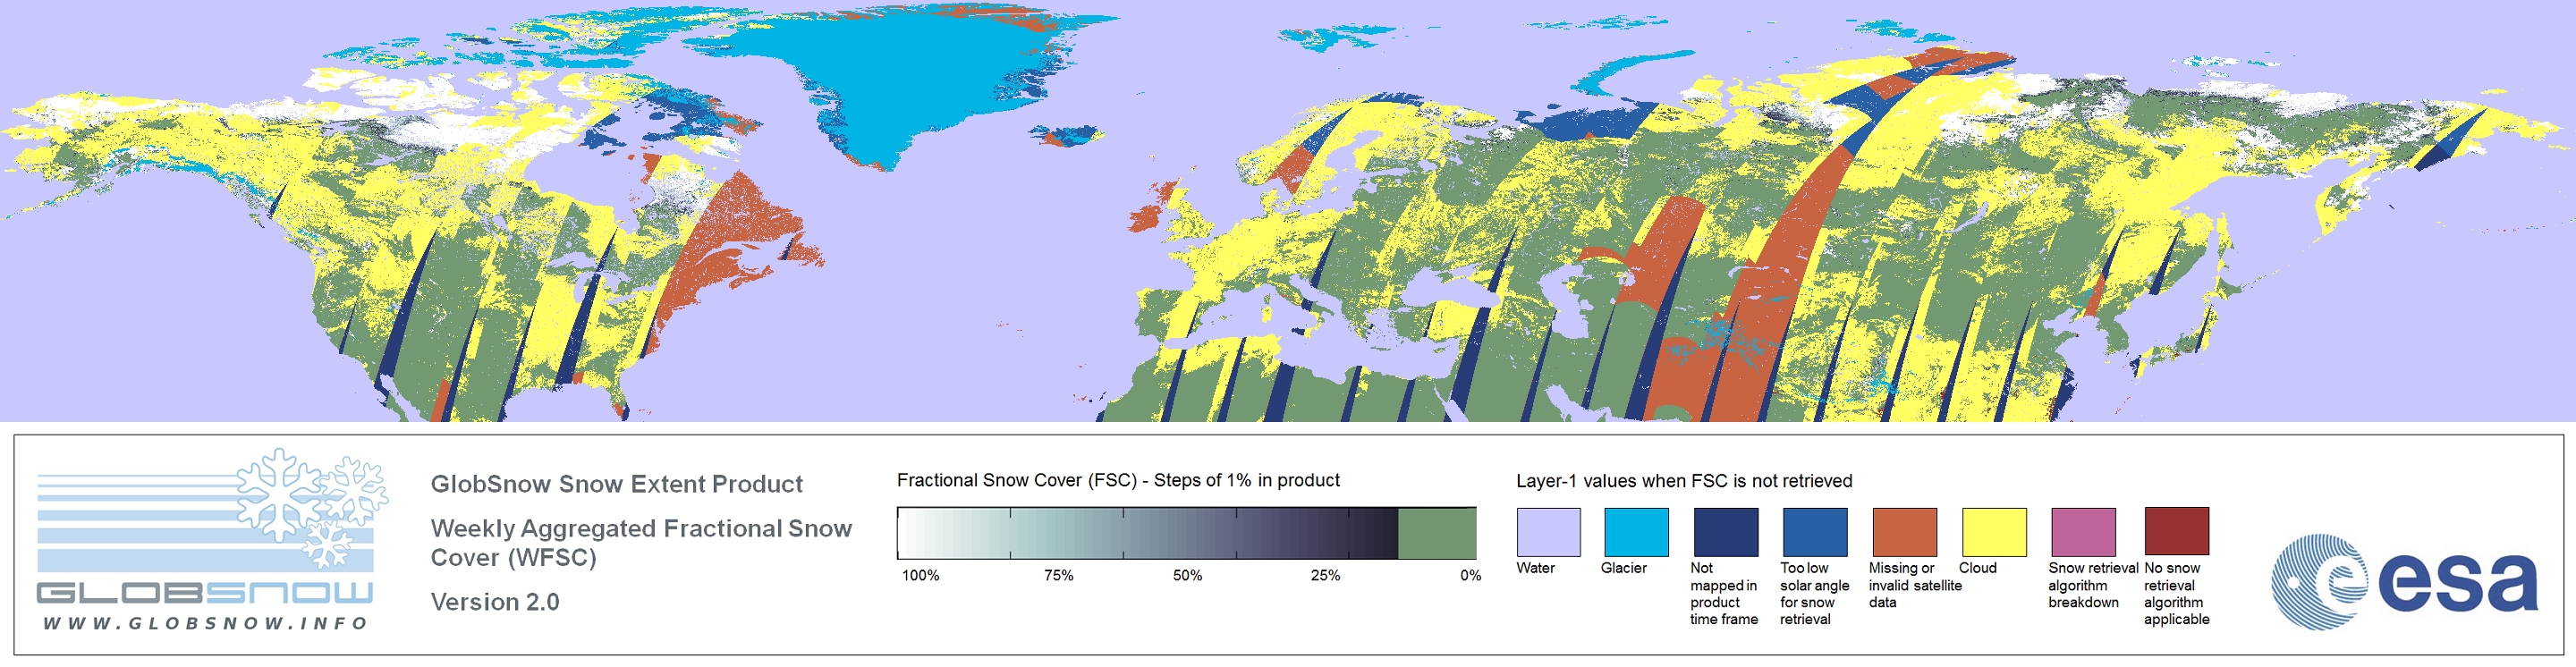Select the Too low solar angle swatch
2576x667 pixels.
point(1814,531)
